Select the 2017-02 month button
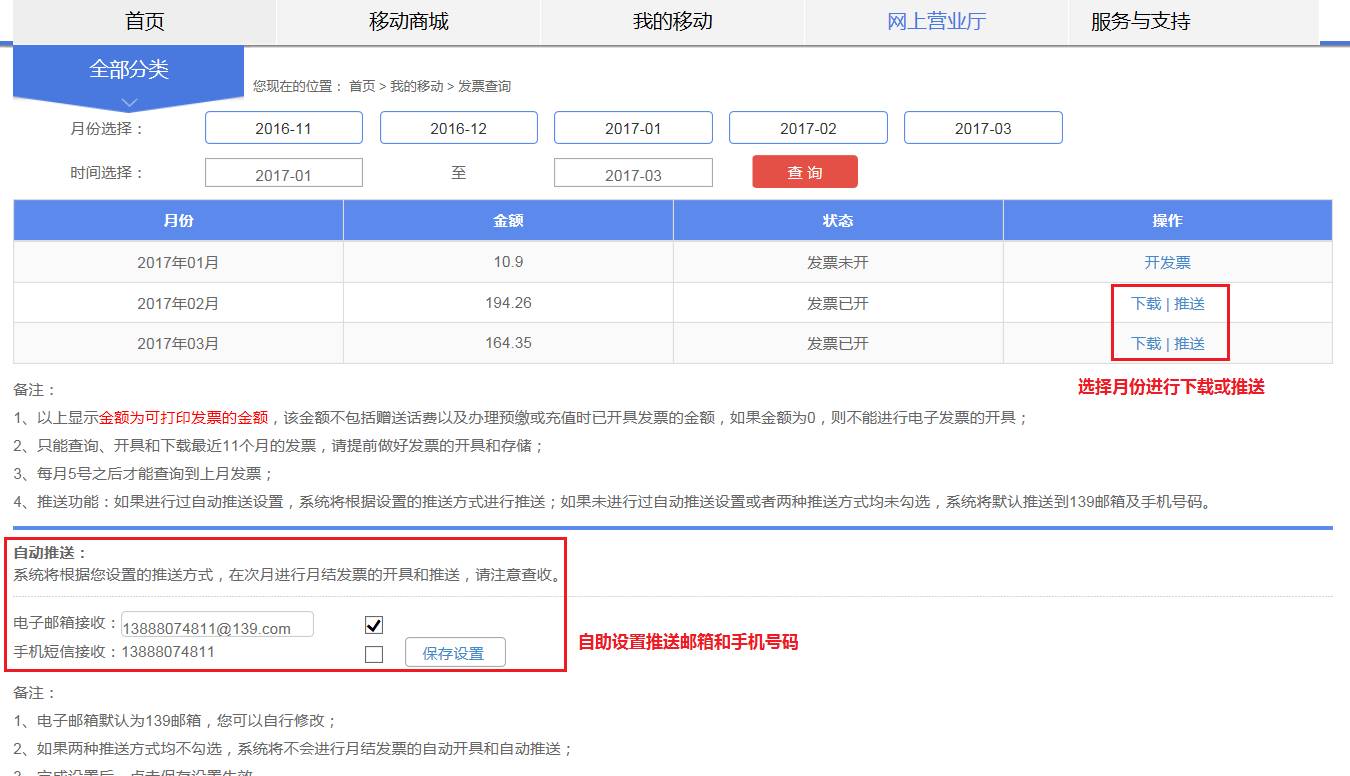This screenshot has height=776, width=1350. coord(808,127)
